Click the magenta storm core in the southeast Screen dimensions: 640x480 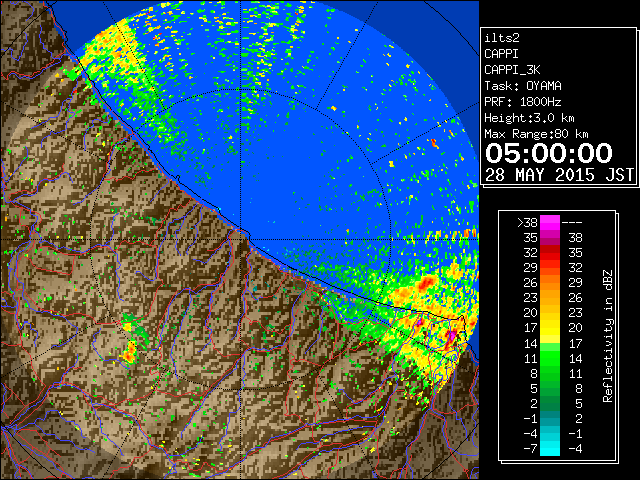(452, 336)
